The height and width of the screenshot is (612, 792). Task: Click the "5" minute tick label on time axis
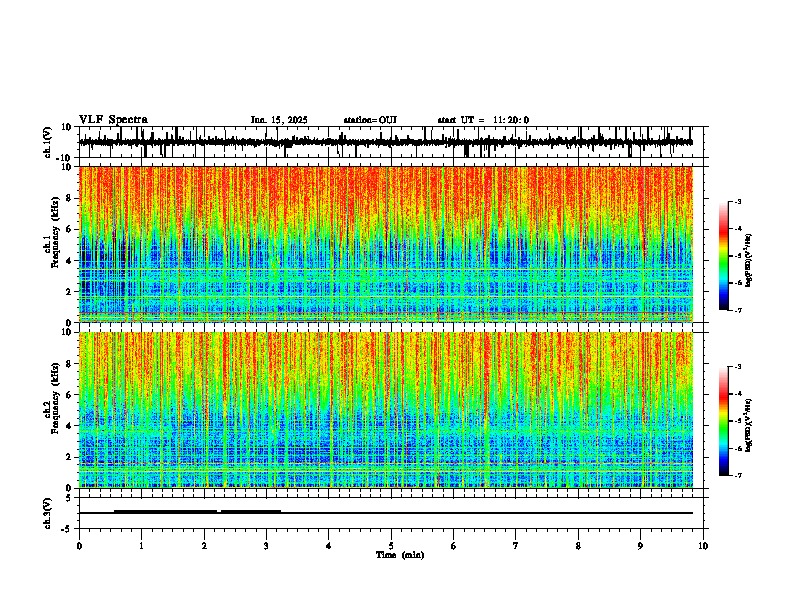tap(391, 546)
